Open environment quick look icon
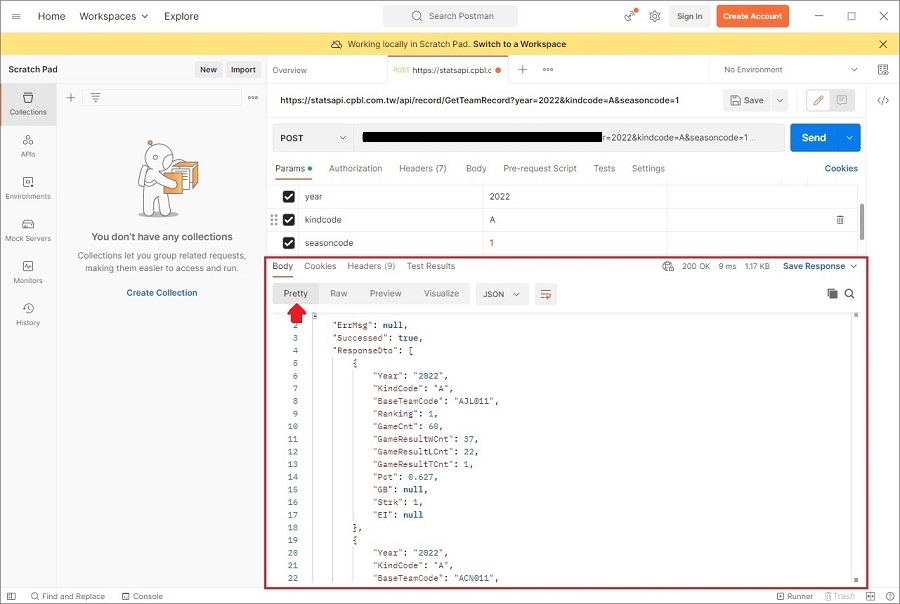 point(883,69)
